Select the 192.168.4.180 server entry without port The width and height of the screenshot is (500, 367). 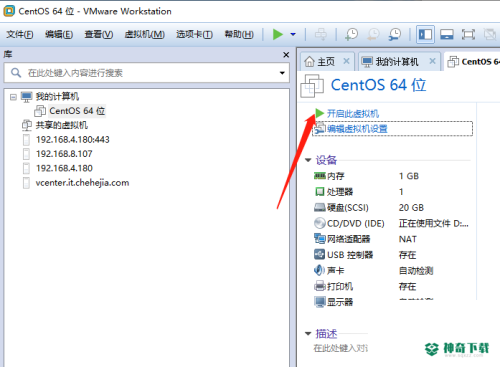point(64,168)
